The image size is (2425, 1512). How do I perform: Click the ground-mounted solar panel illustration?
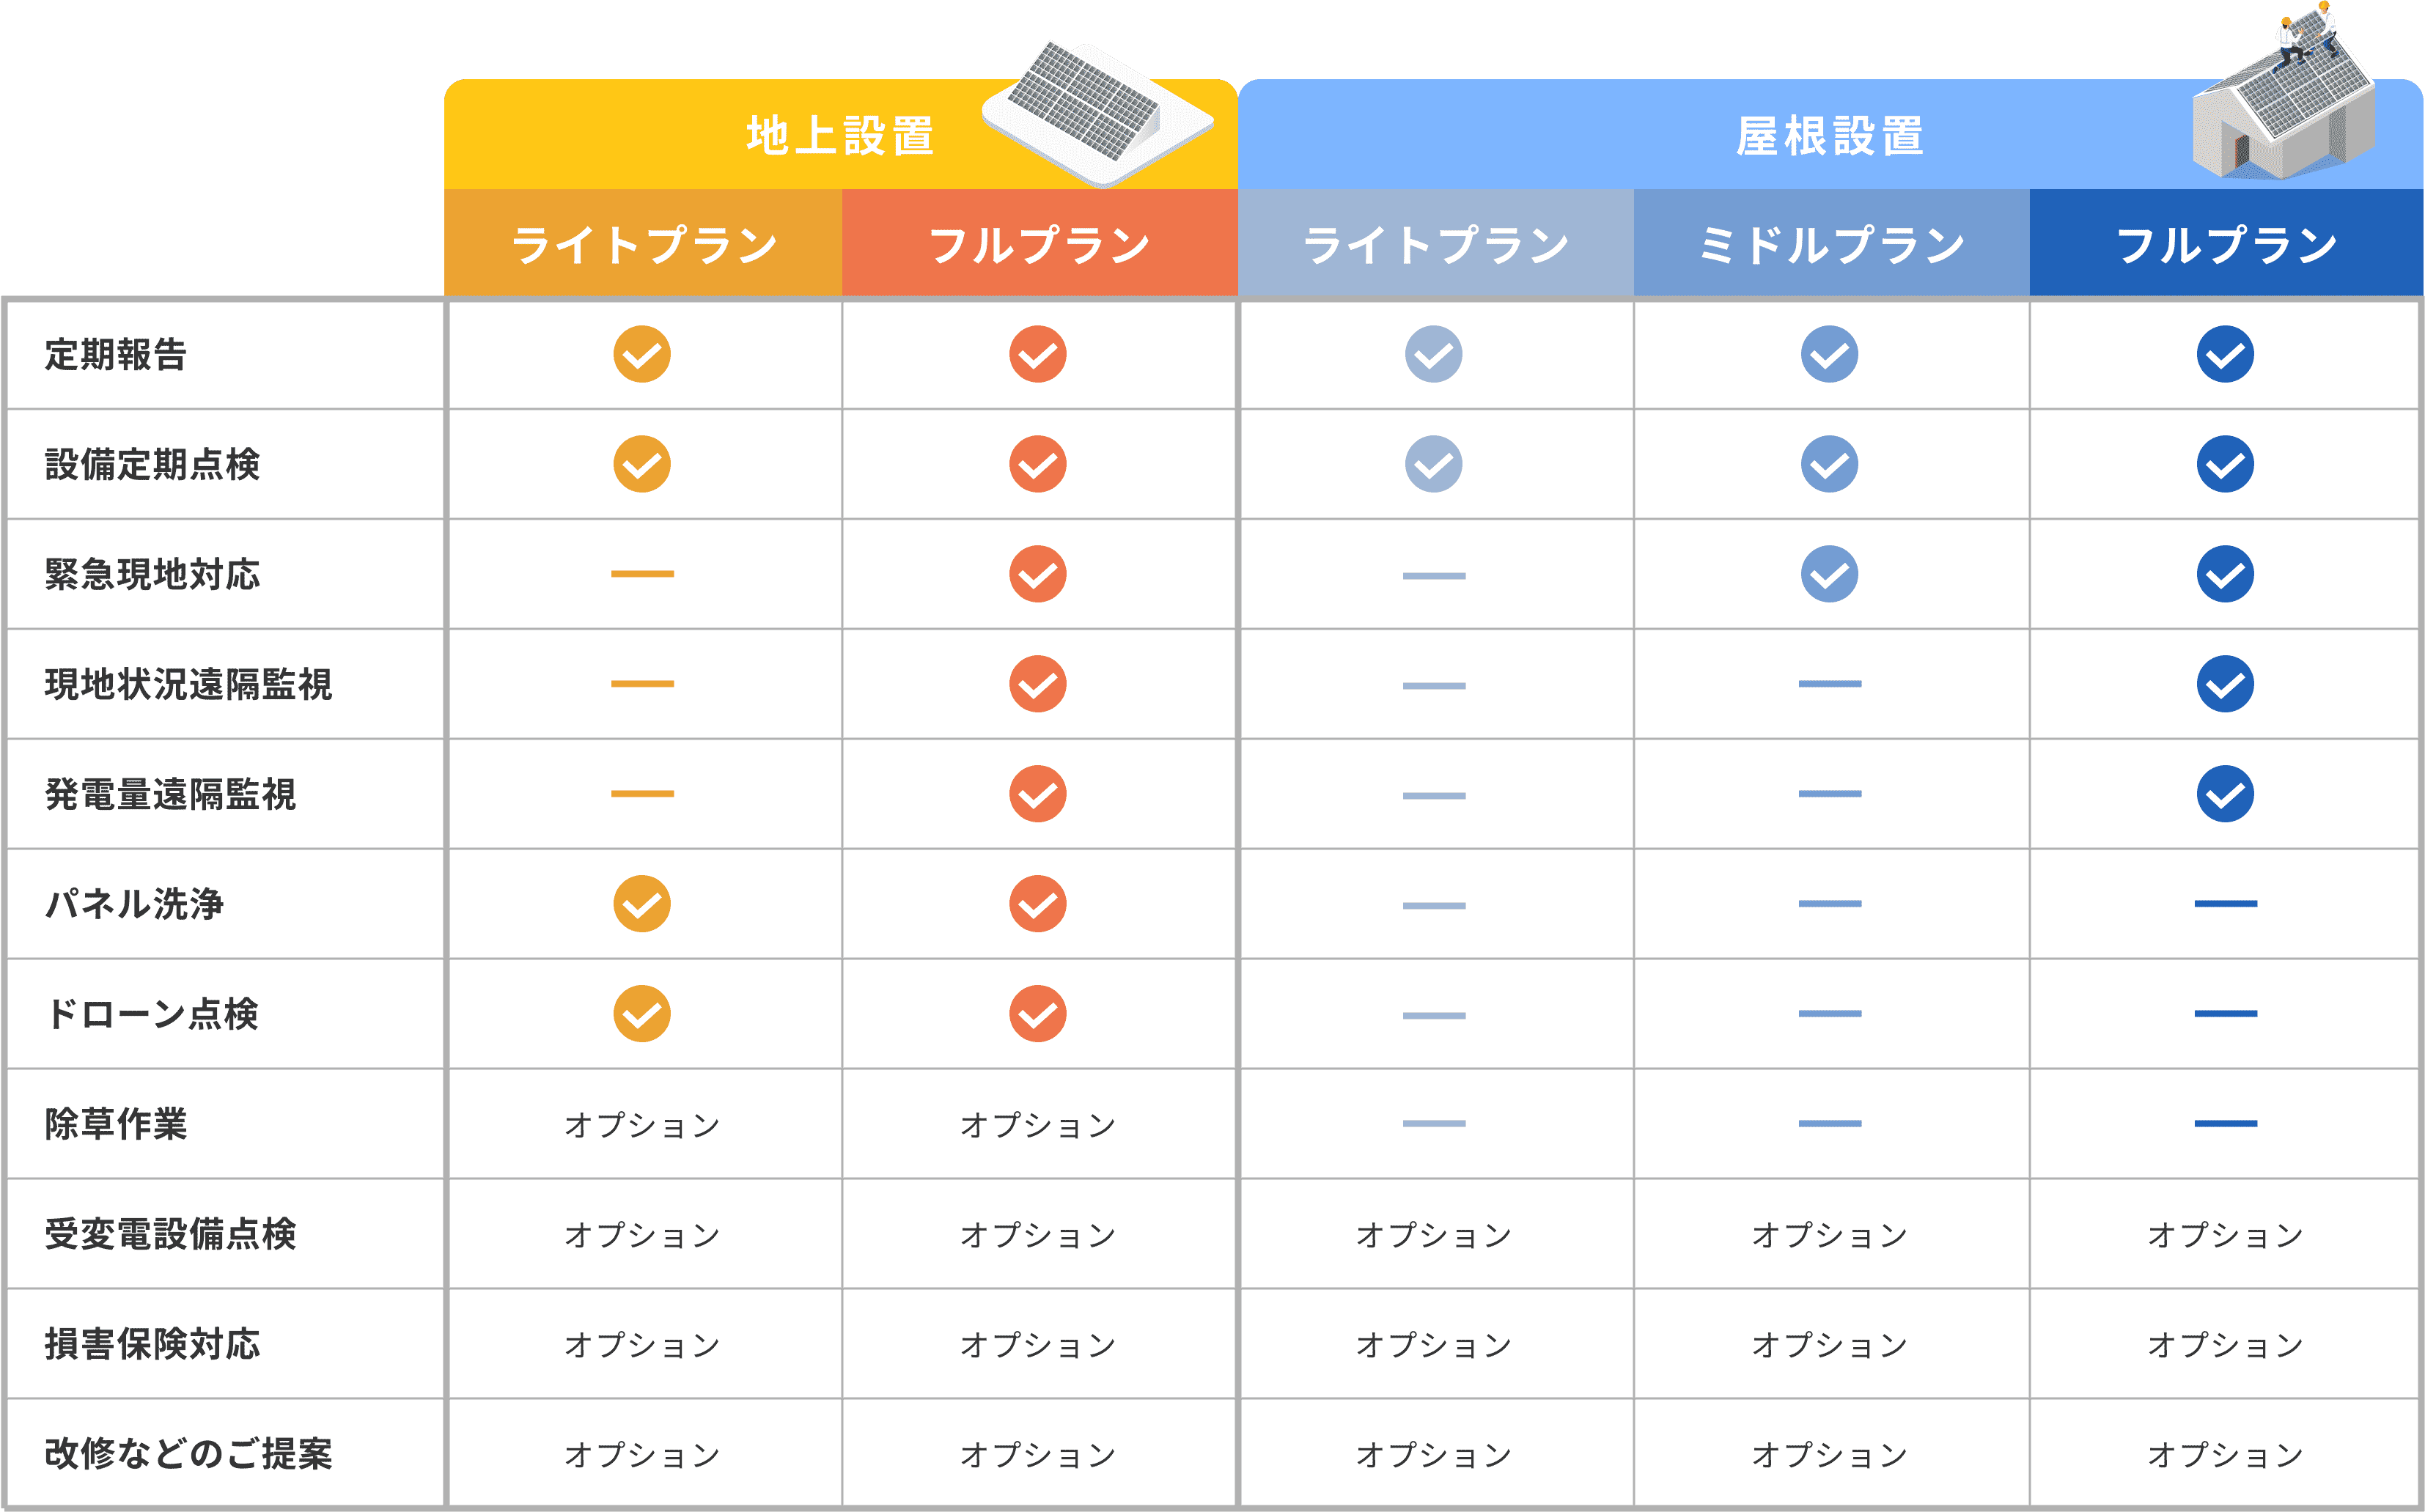[1097, 113]
